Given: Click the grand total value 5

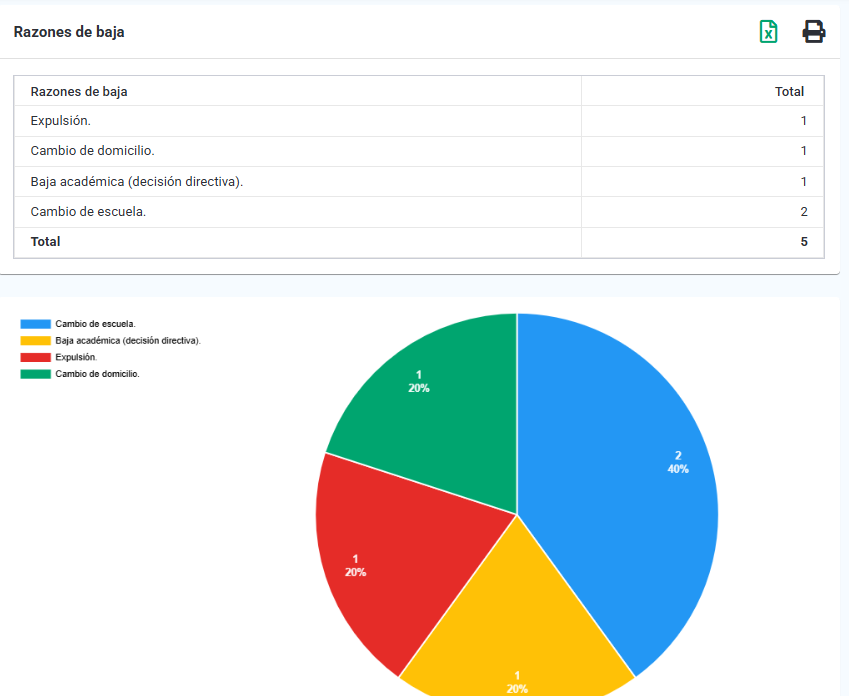Looking at the screenshot, I should pos(803,242).
